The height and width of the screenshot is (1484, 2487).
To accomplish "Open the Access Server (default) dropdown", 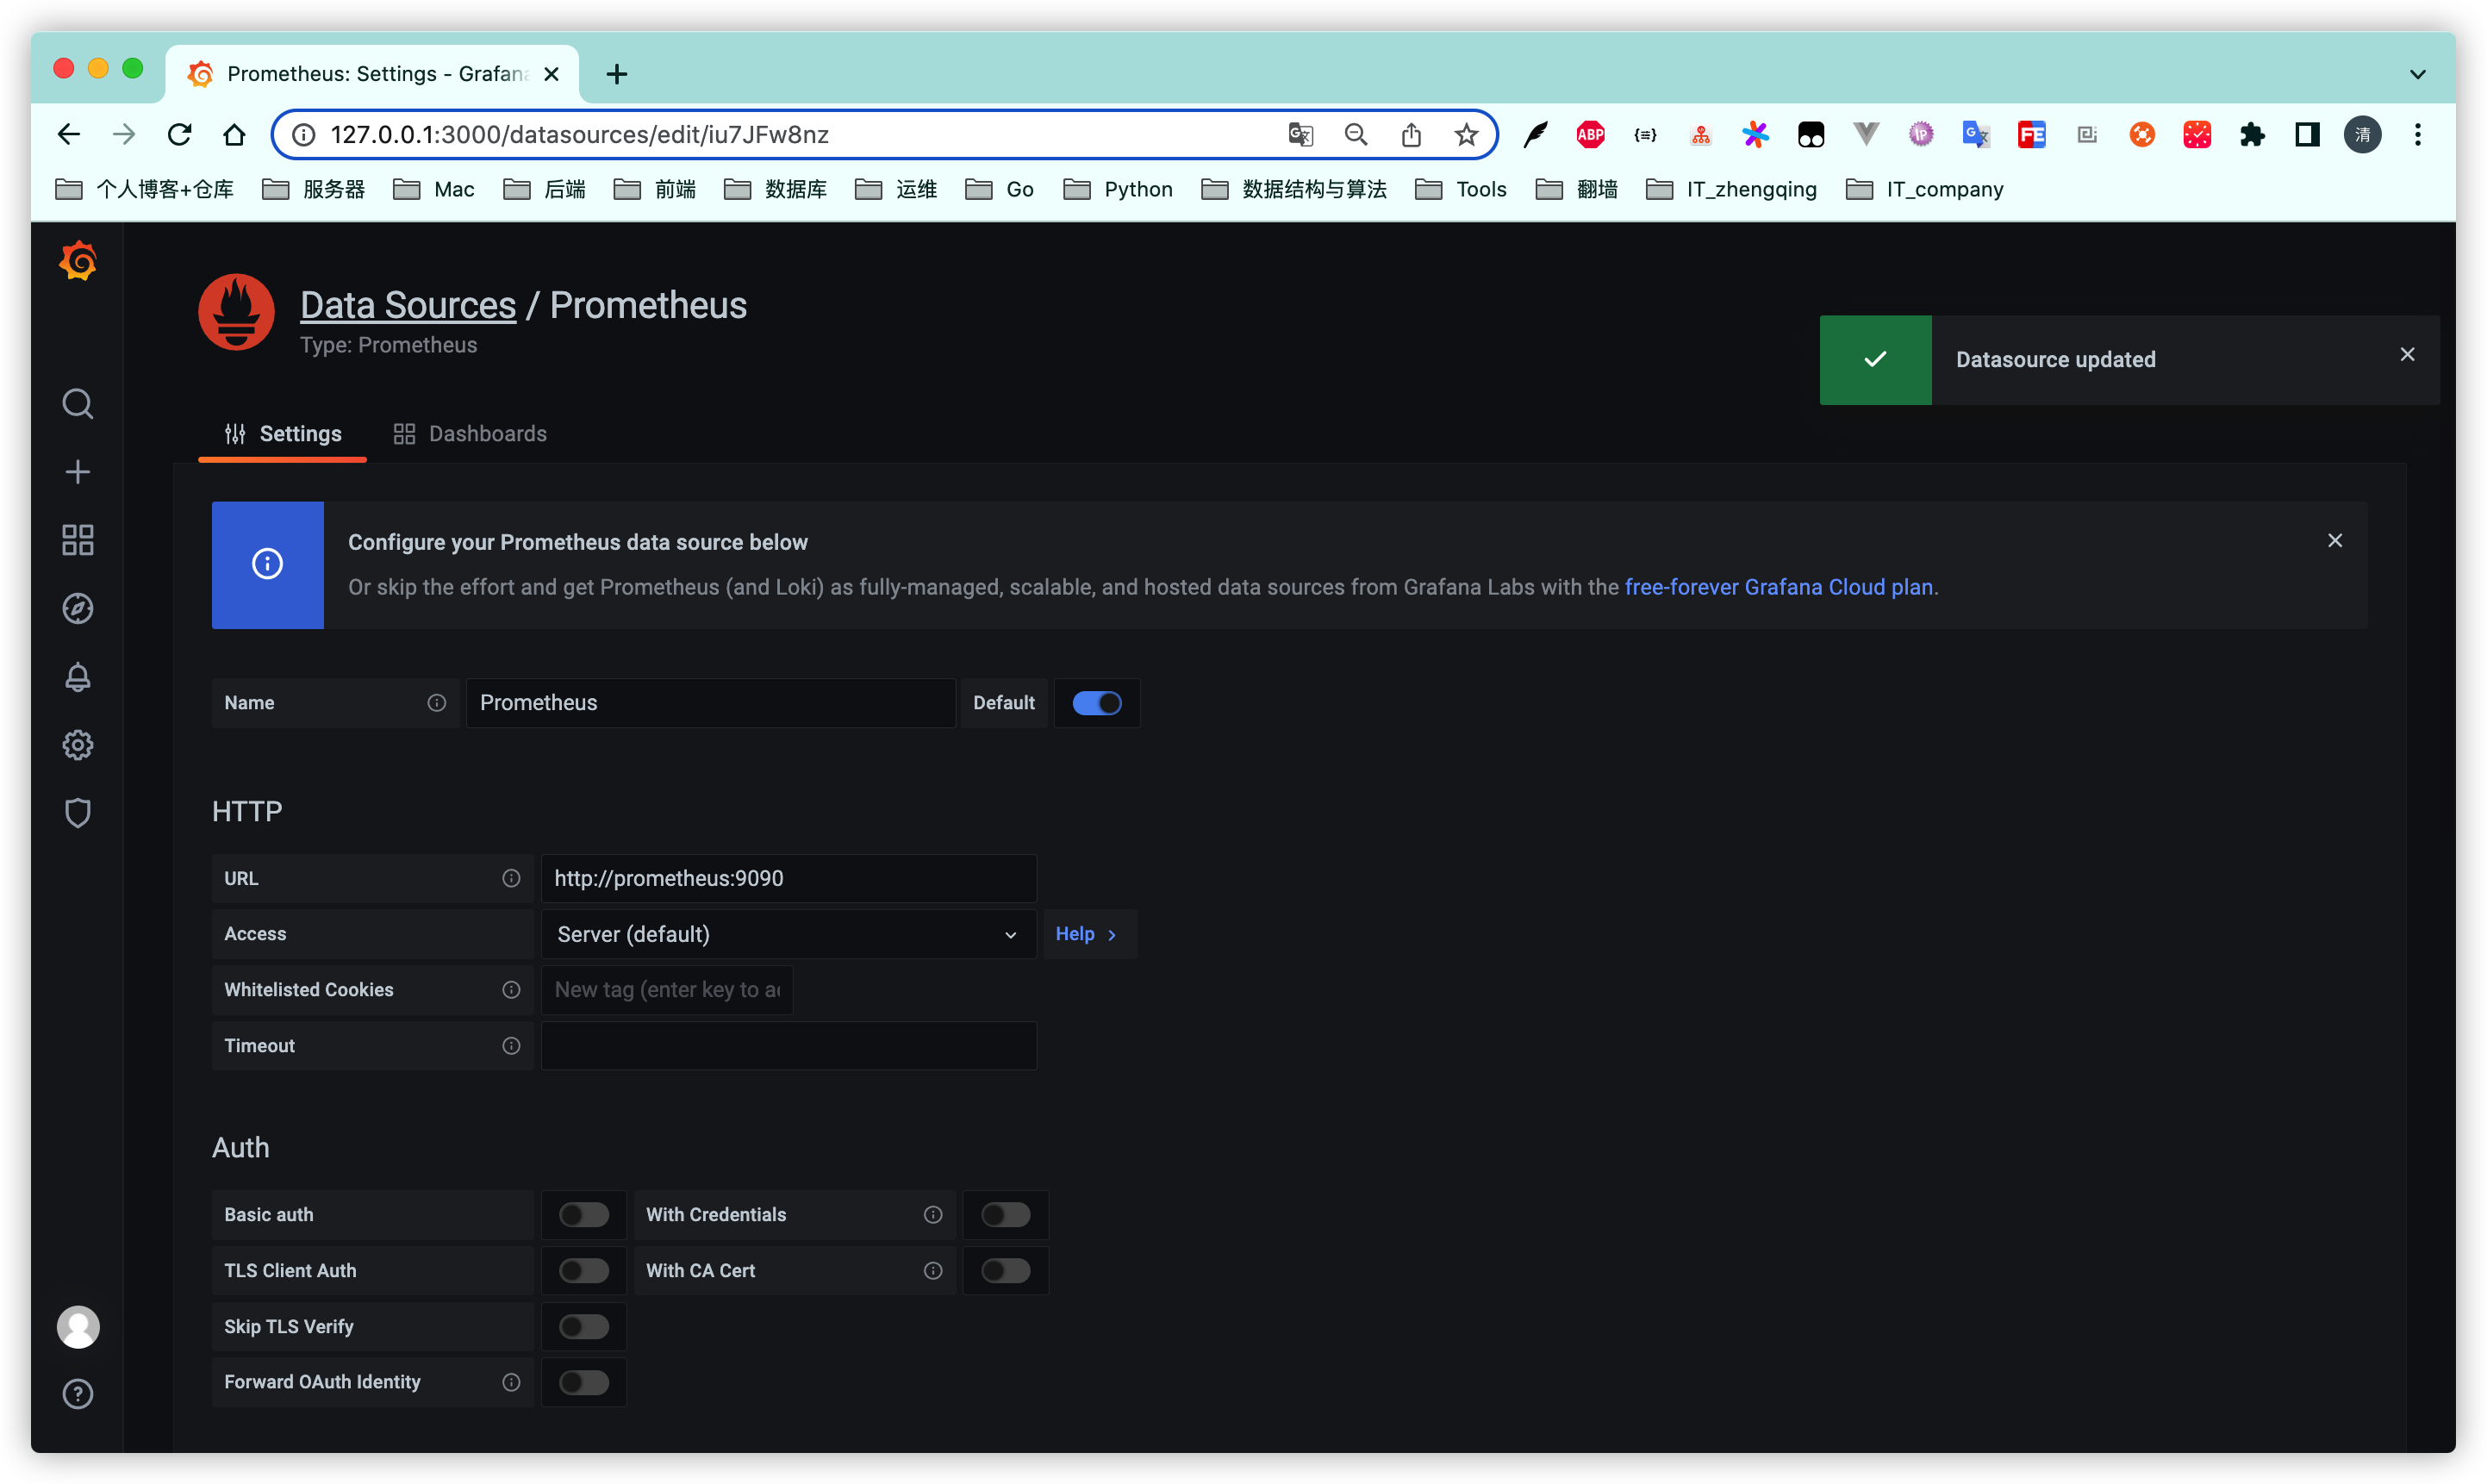I will click(x=787, y=934).
